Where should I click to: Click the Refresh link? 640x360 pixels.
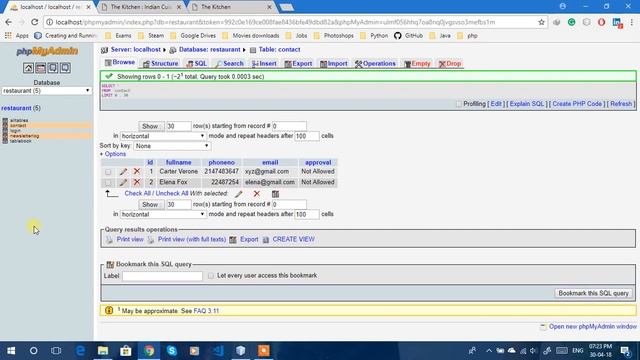[621, 104]
